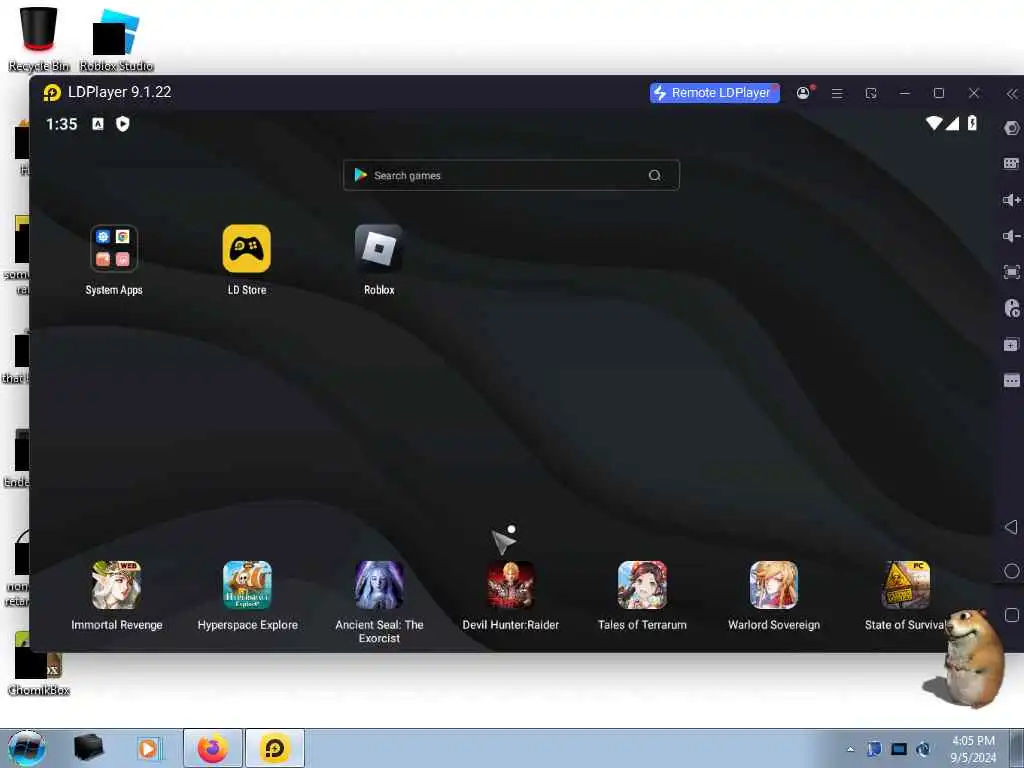Toggle fullscreen icon in LDPlayer sidebar
The width and height of the screenshot is (1024, 768).
[x=1012, y=272]
